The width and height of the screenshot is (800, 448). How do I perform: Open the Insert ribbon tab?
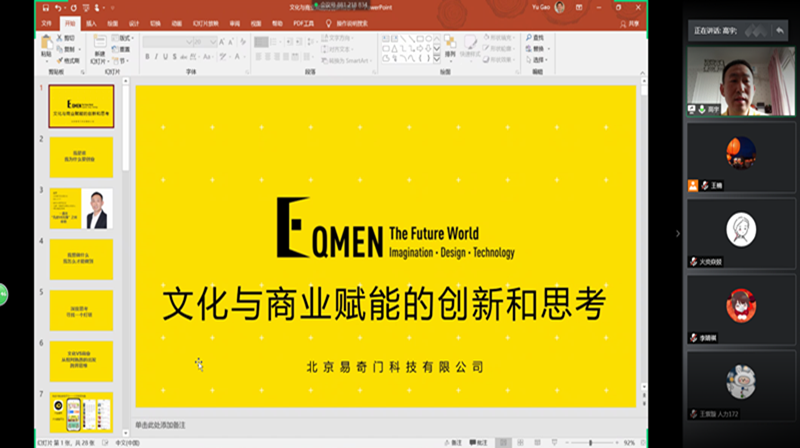pos(92,22)
